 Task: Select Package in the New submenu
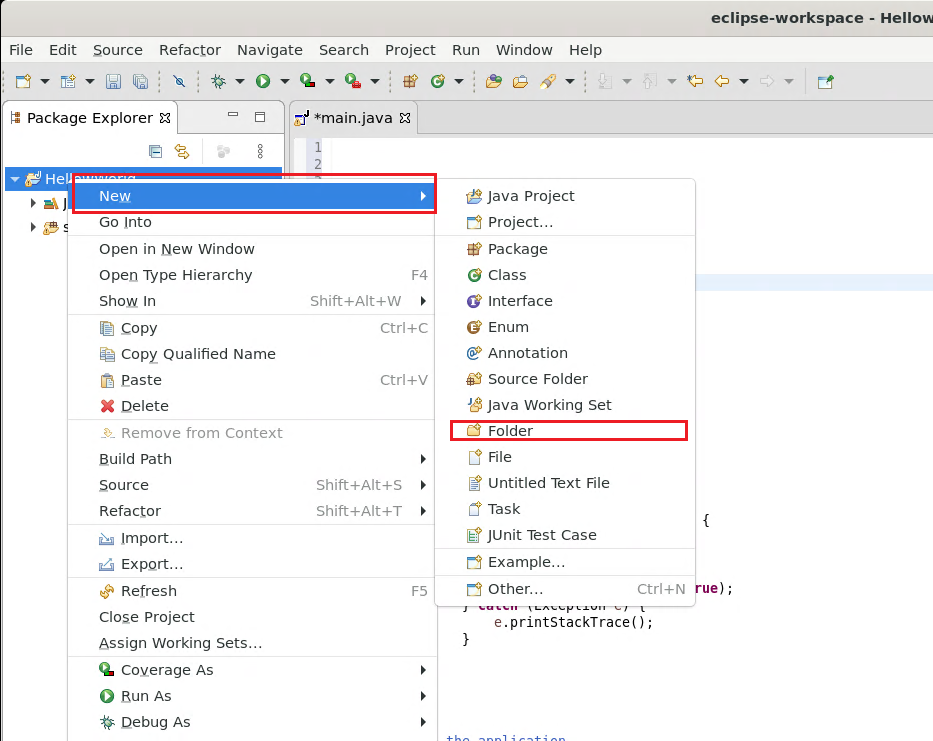pos(565,249)
